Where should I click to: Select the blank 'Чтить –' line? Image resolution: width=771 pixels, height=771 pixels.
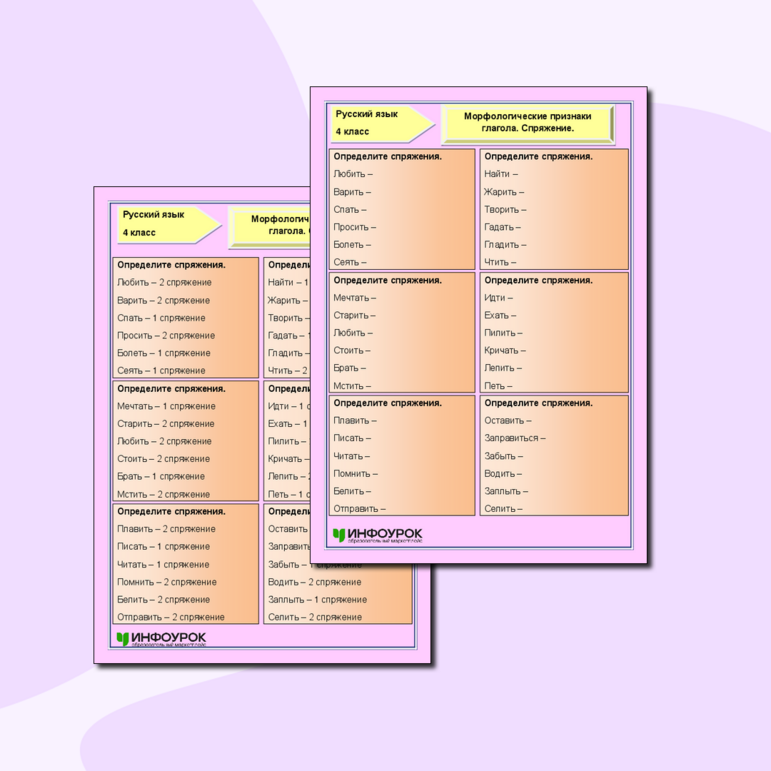[x=500, y=262]
